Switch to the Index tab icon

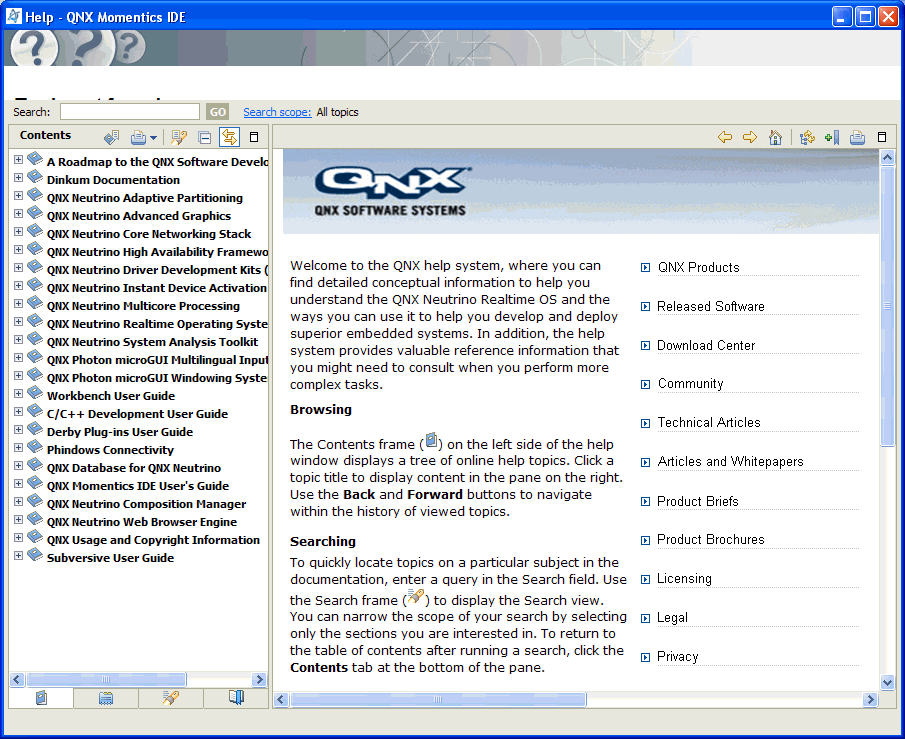[x=106, y=698]
